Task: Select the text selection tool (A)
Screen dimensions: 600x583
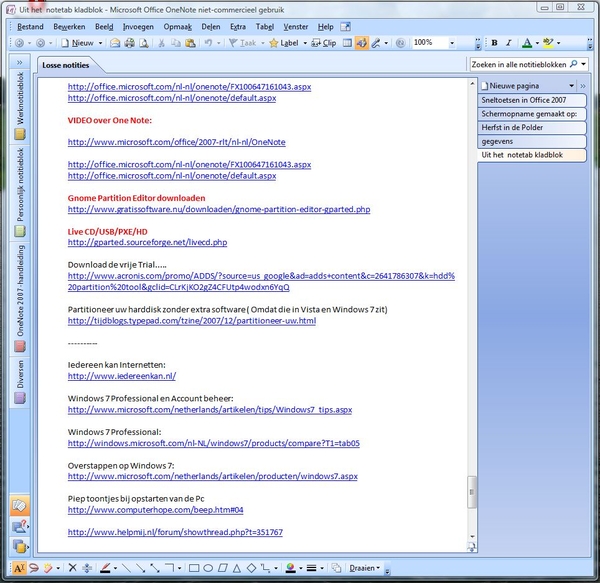Action: pyautogui.click(x=19, y=568)
